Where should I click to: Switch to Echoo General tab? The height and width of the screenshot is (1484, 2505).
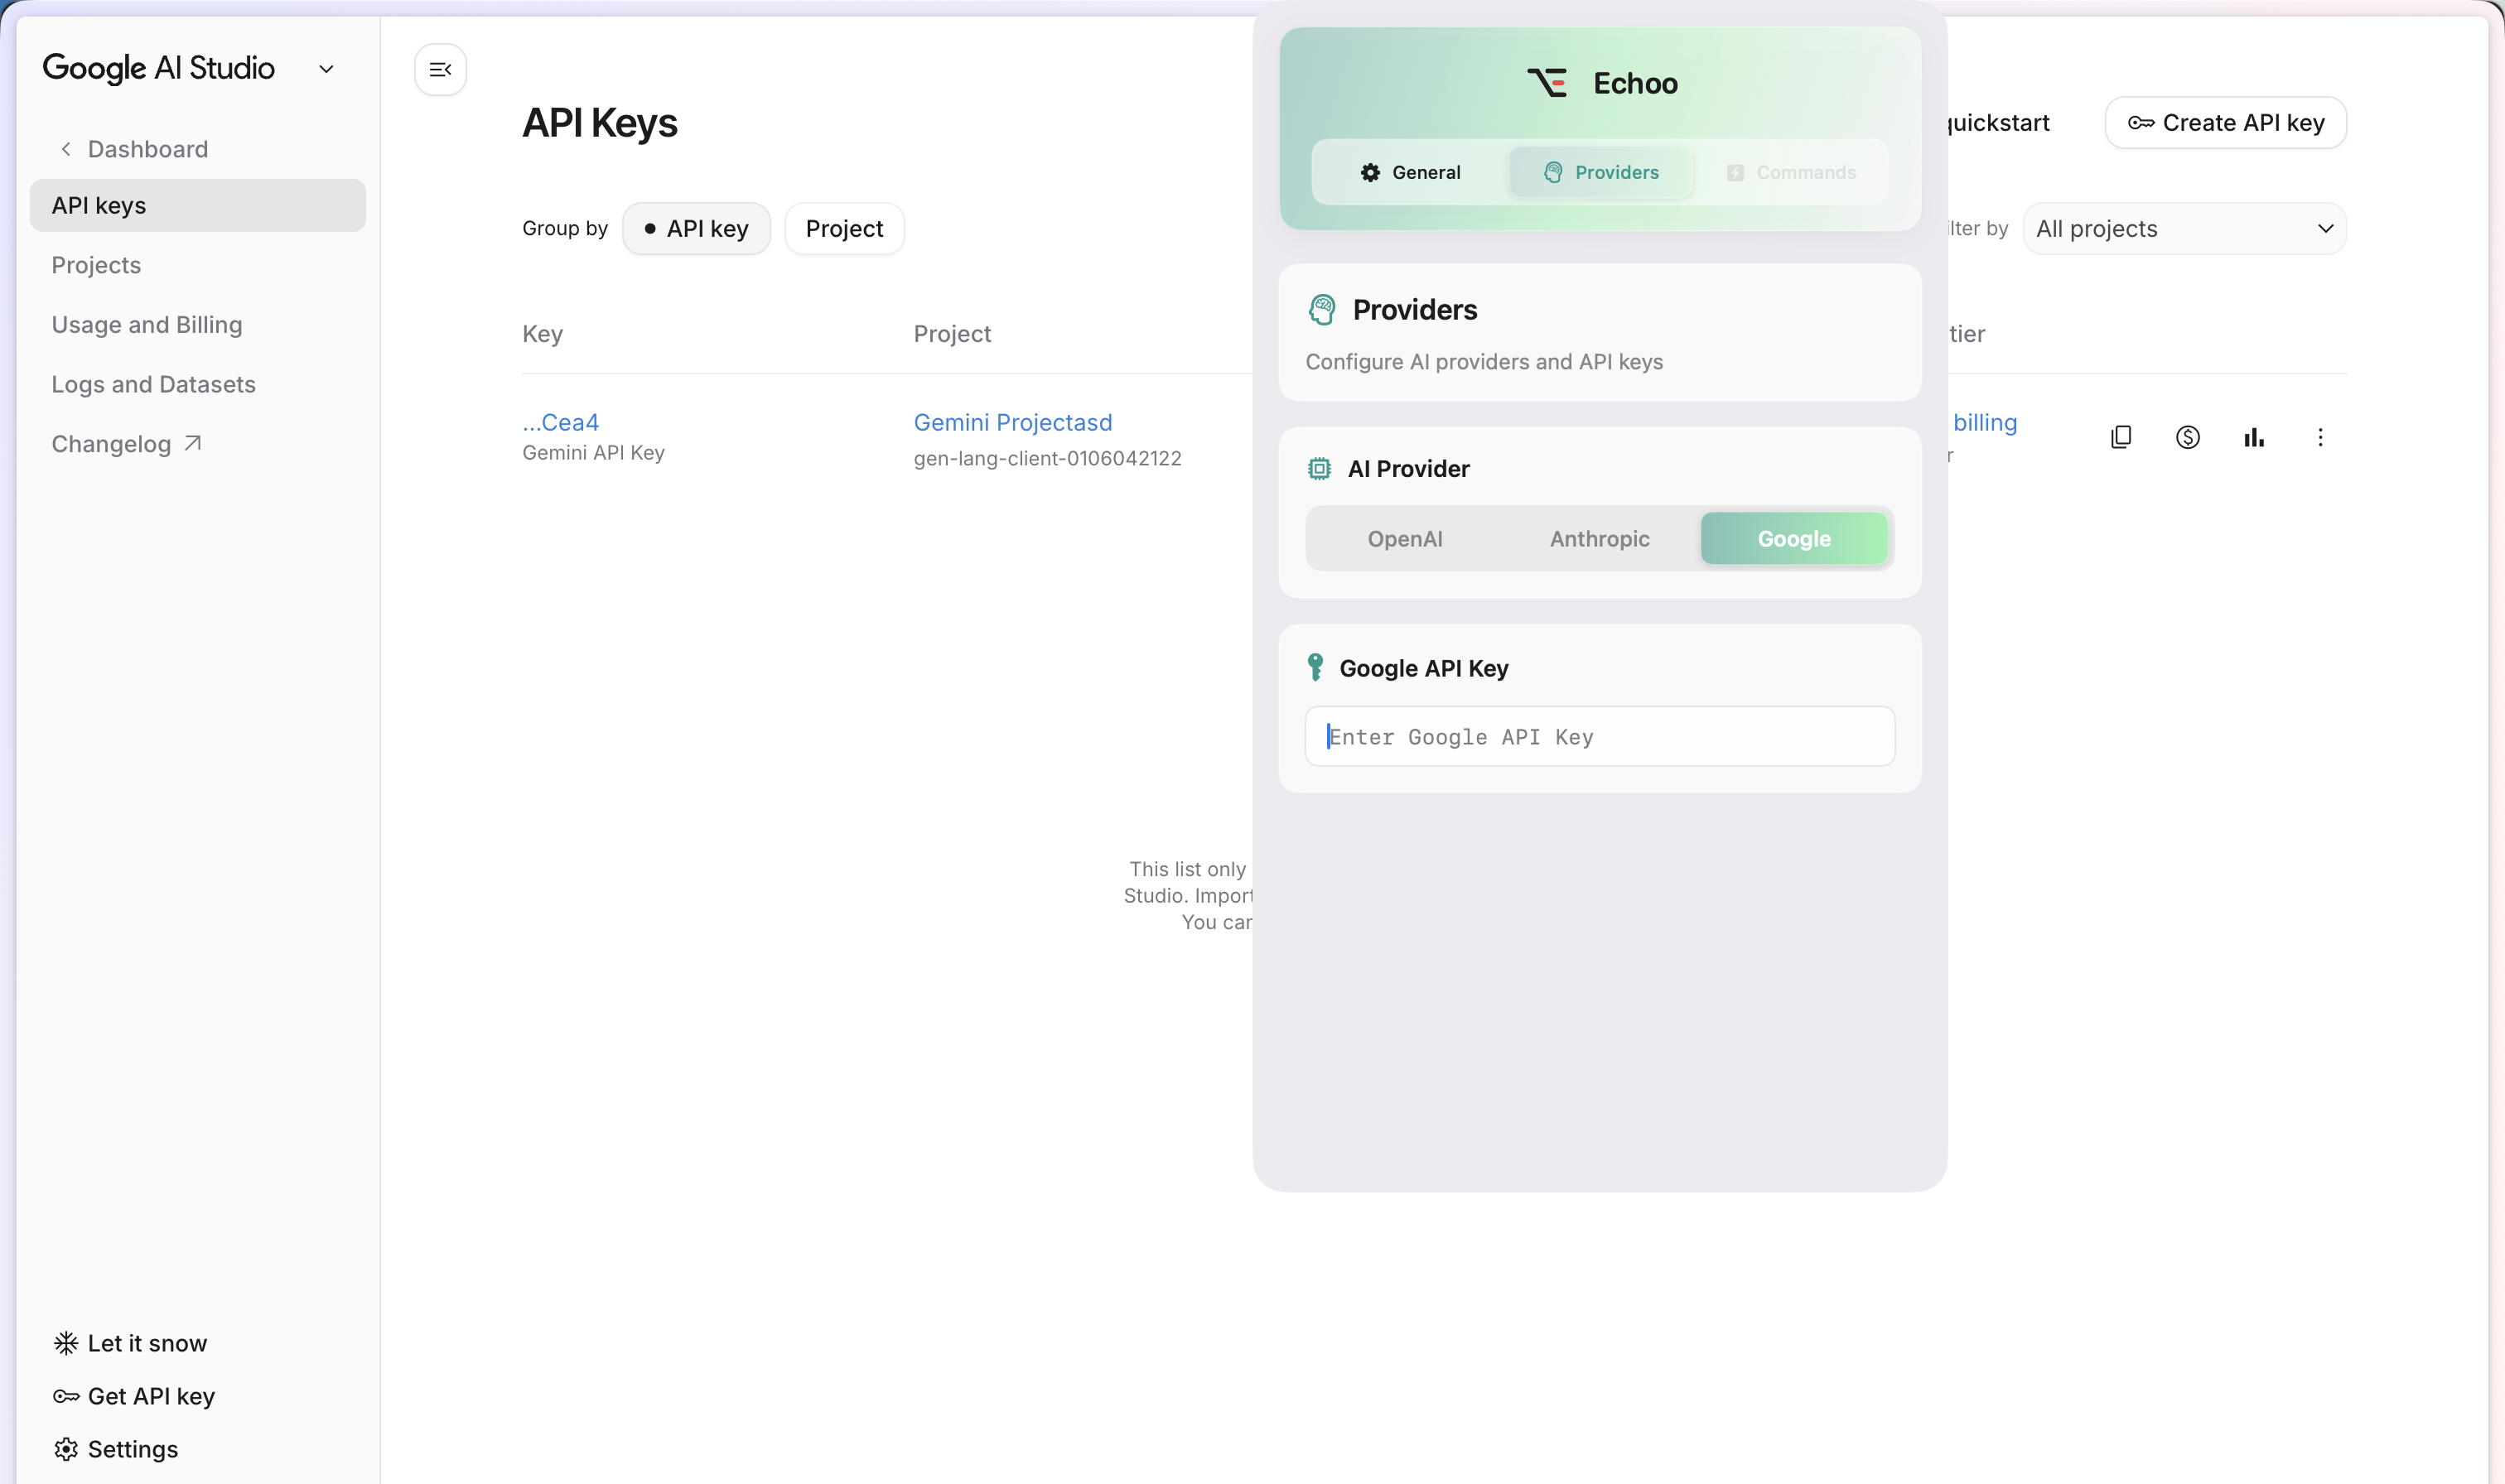click(x=1410, y=172)
